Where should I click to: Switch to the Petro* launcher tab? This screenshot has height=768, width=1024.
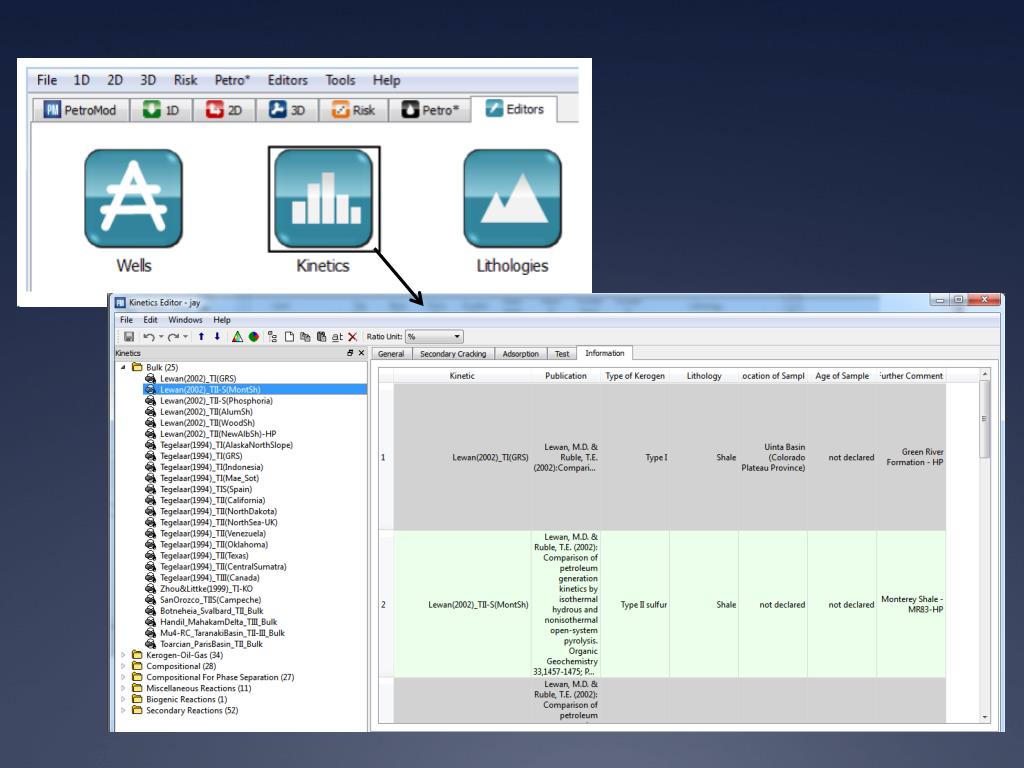point(430,110)
